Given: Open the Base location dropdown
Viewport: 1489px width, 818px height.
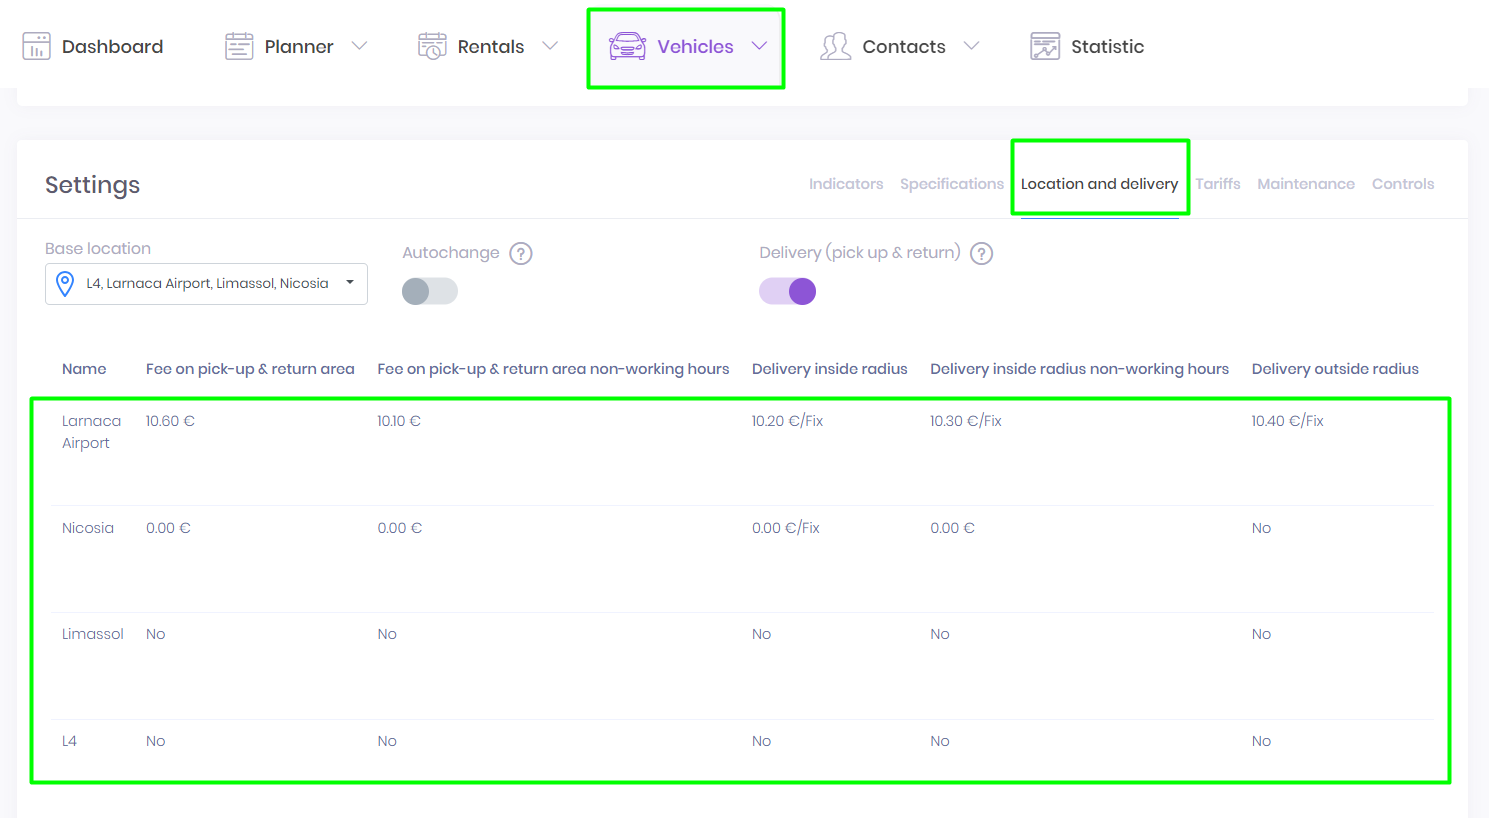Looking at the screenshot, I should tap(206, 284).
